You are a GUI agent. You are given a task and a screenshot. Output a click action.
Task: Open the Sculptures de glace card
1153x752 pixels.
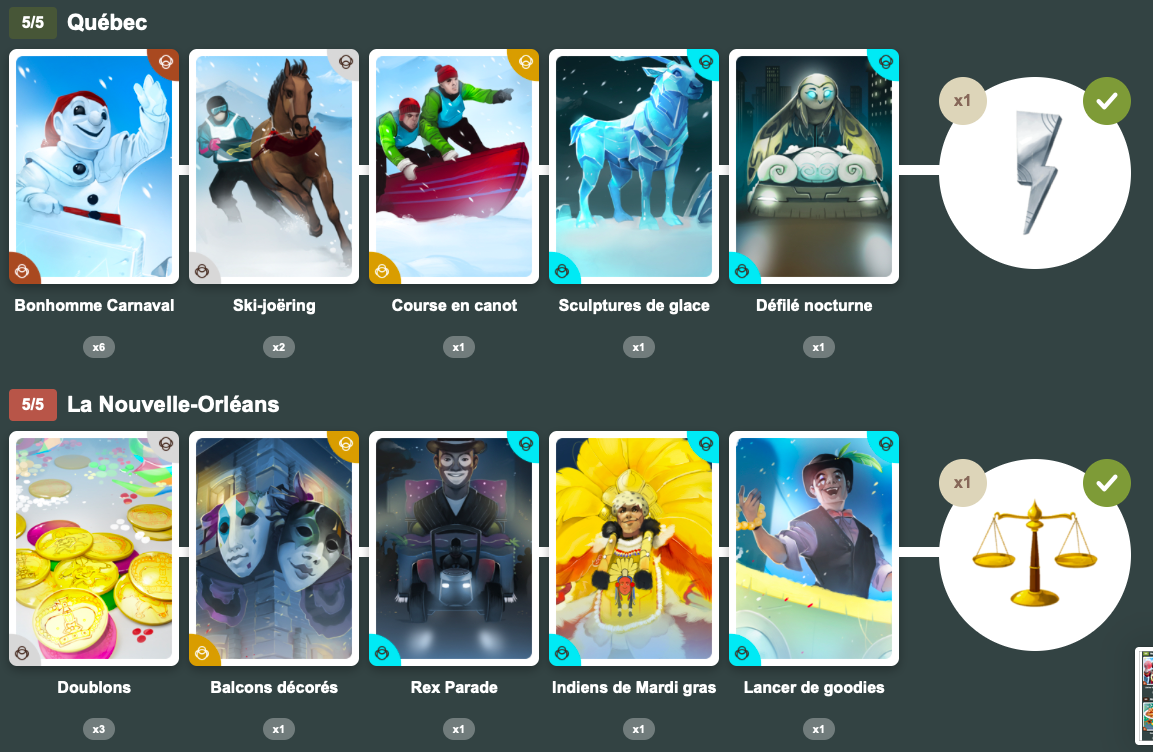pyautogui.click(x=634, y=167)
